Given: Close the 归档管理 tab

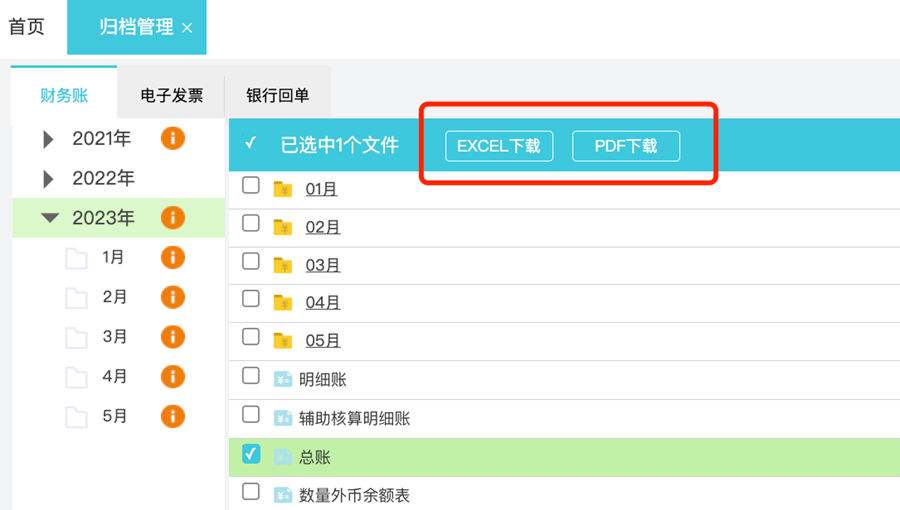Looking at the screenshot, I should point(187,28).
